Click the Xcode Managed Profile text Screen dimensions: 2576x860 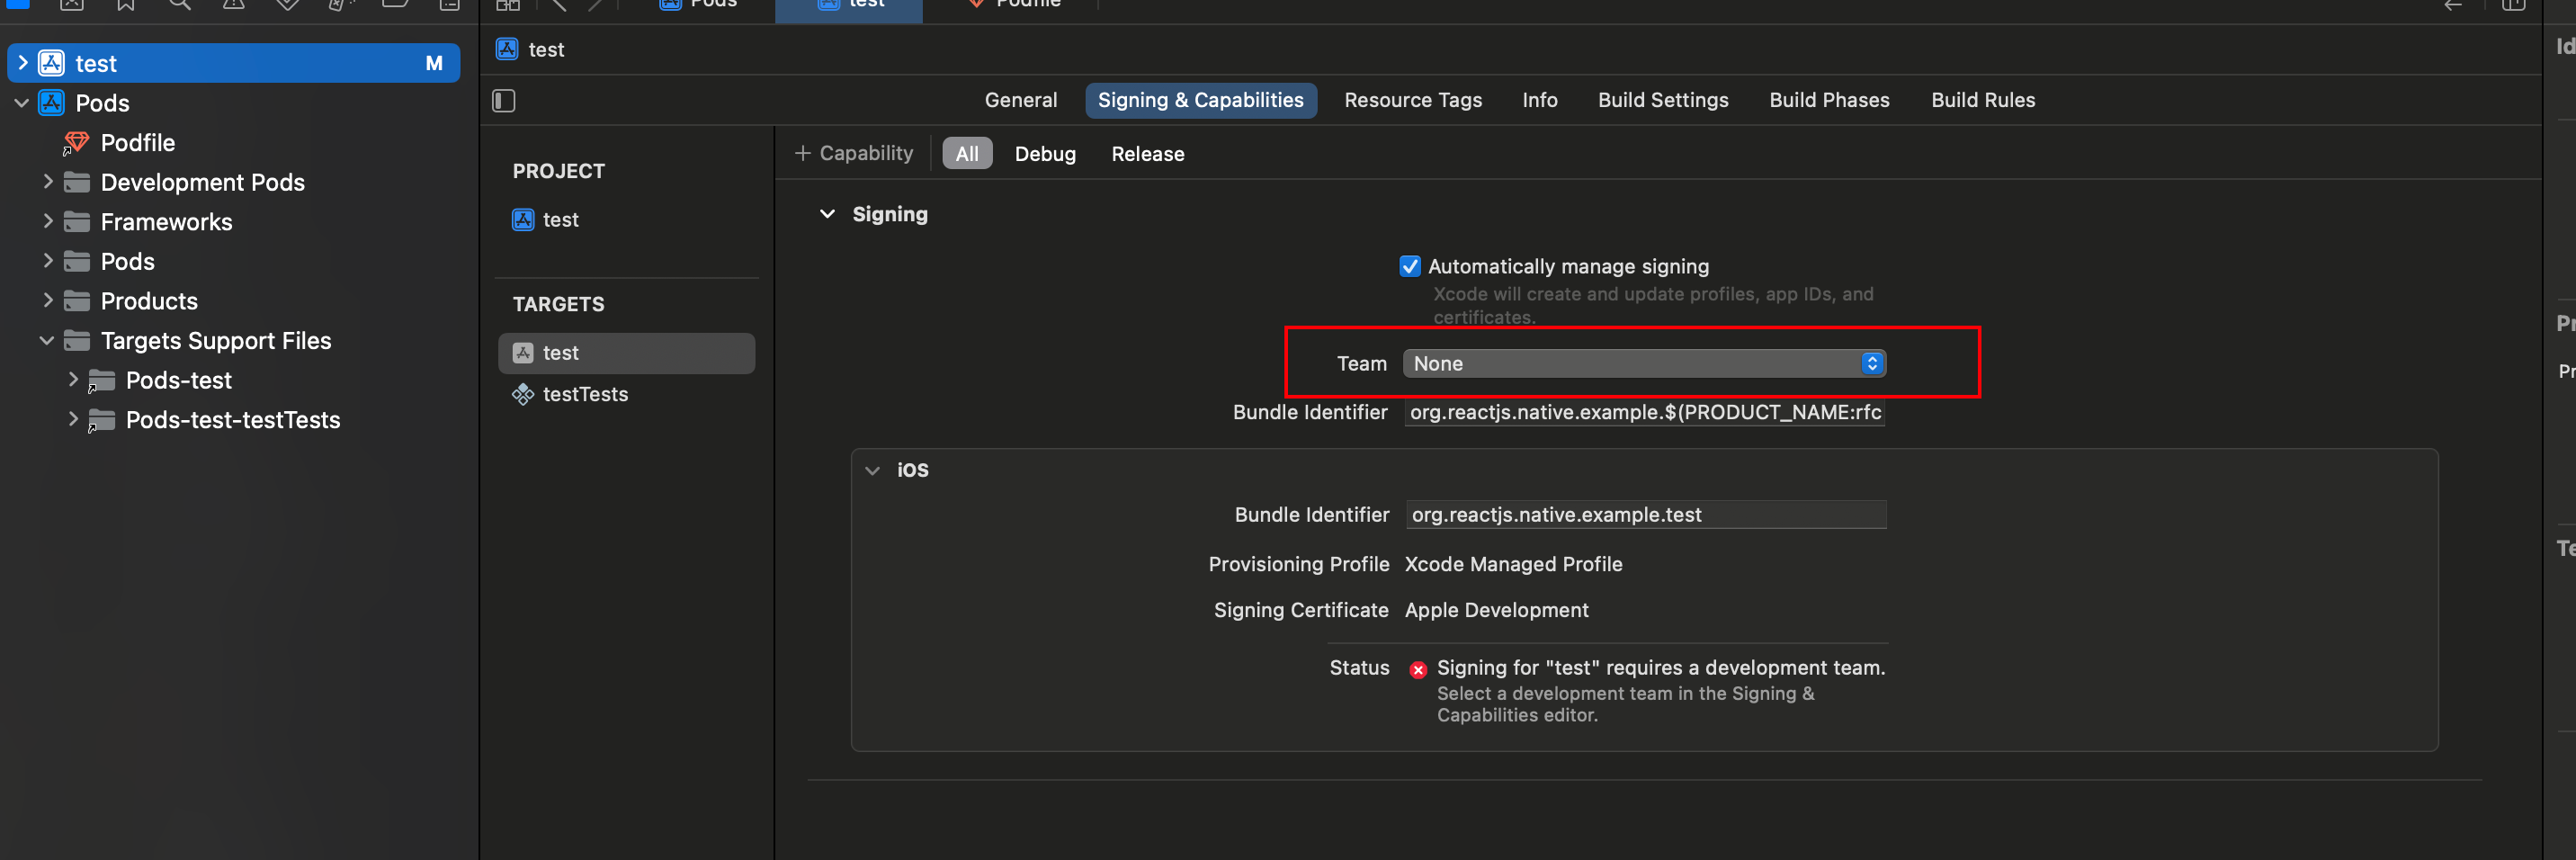(x=1513, y=564)
